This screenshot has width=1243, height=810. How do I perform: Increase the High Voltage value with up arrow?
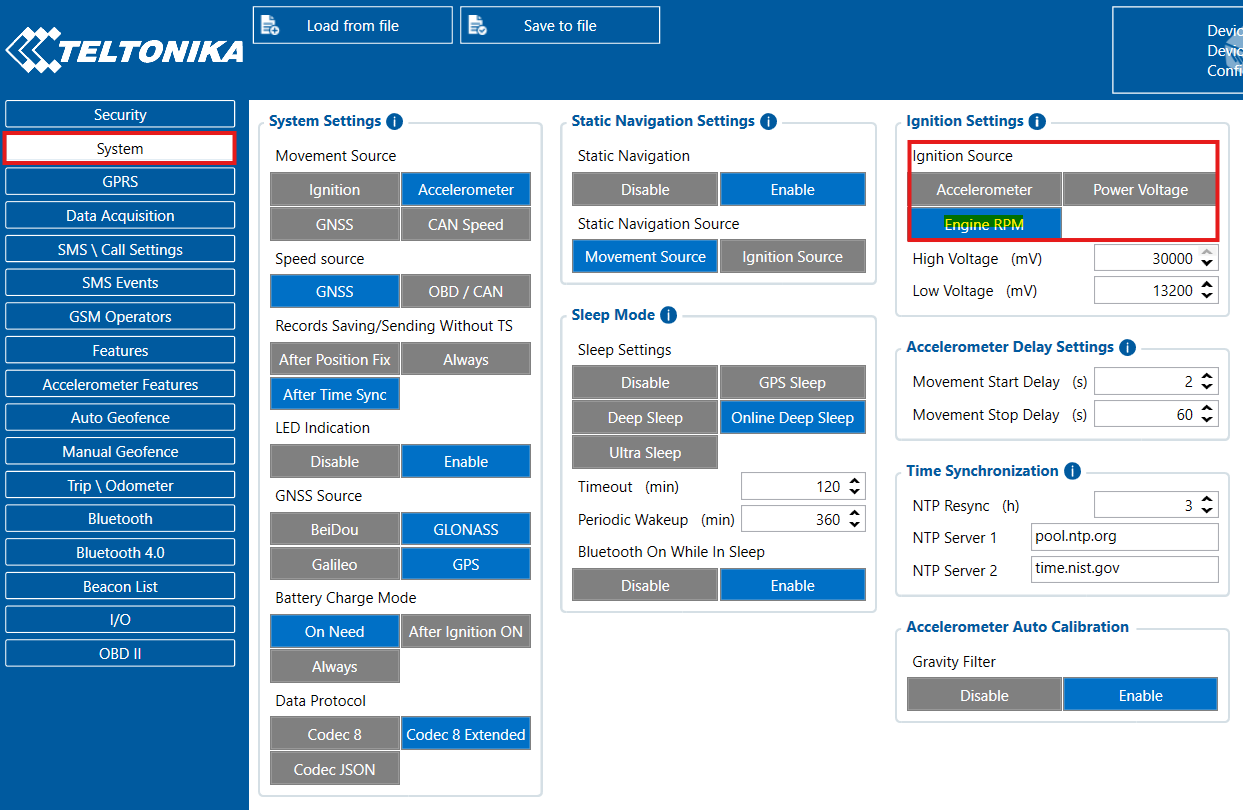coord(1207,254)
